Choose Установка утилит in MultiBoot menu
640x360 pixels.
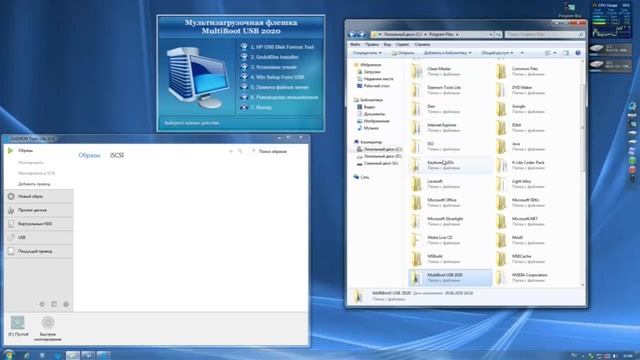[273, 67]
